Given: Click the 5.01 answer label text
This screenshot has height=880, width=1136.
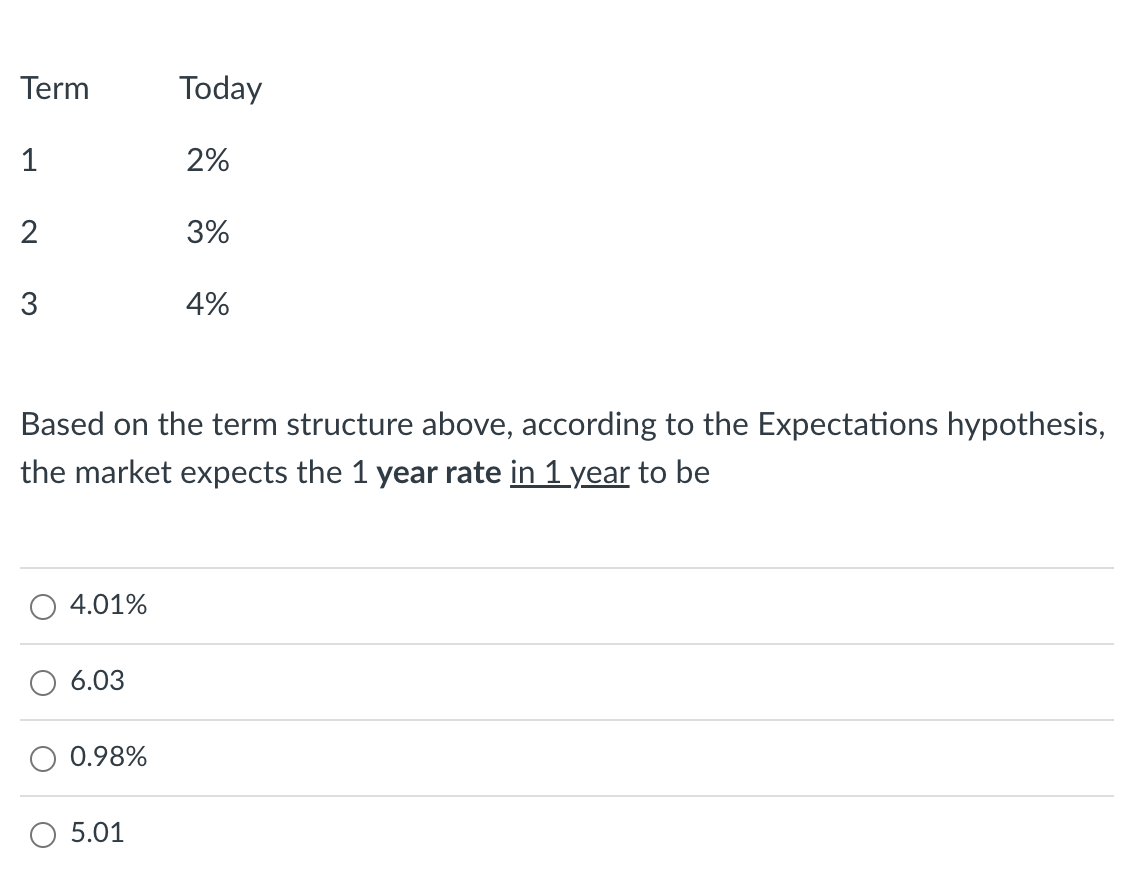Looking at the screenshot, I should pyautogui.click(x=96, y=833).
